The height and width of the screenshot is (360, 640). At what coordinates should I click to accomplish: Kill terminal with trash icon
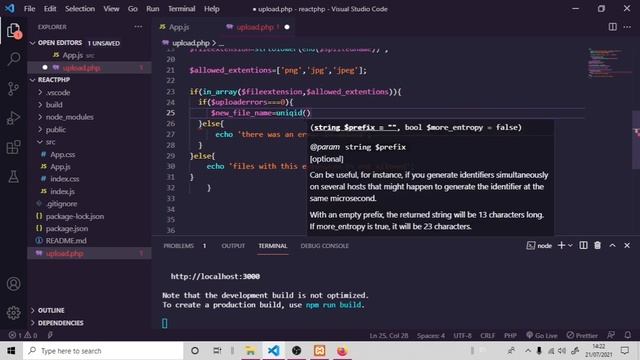tap(598, 245)
